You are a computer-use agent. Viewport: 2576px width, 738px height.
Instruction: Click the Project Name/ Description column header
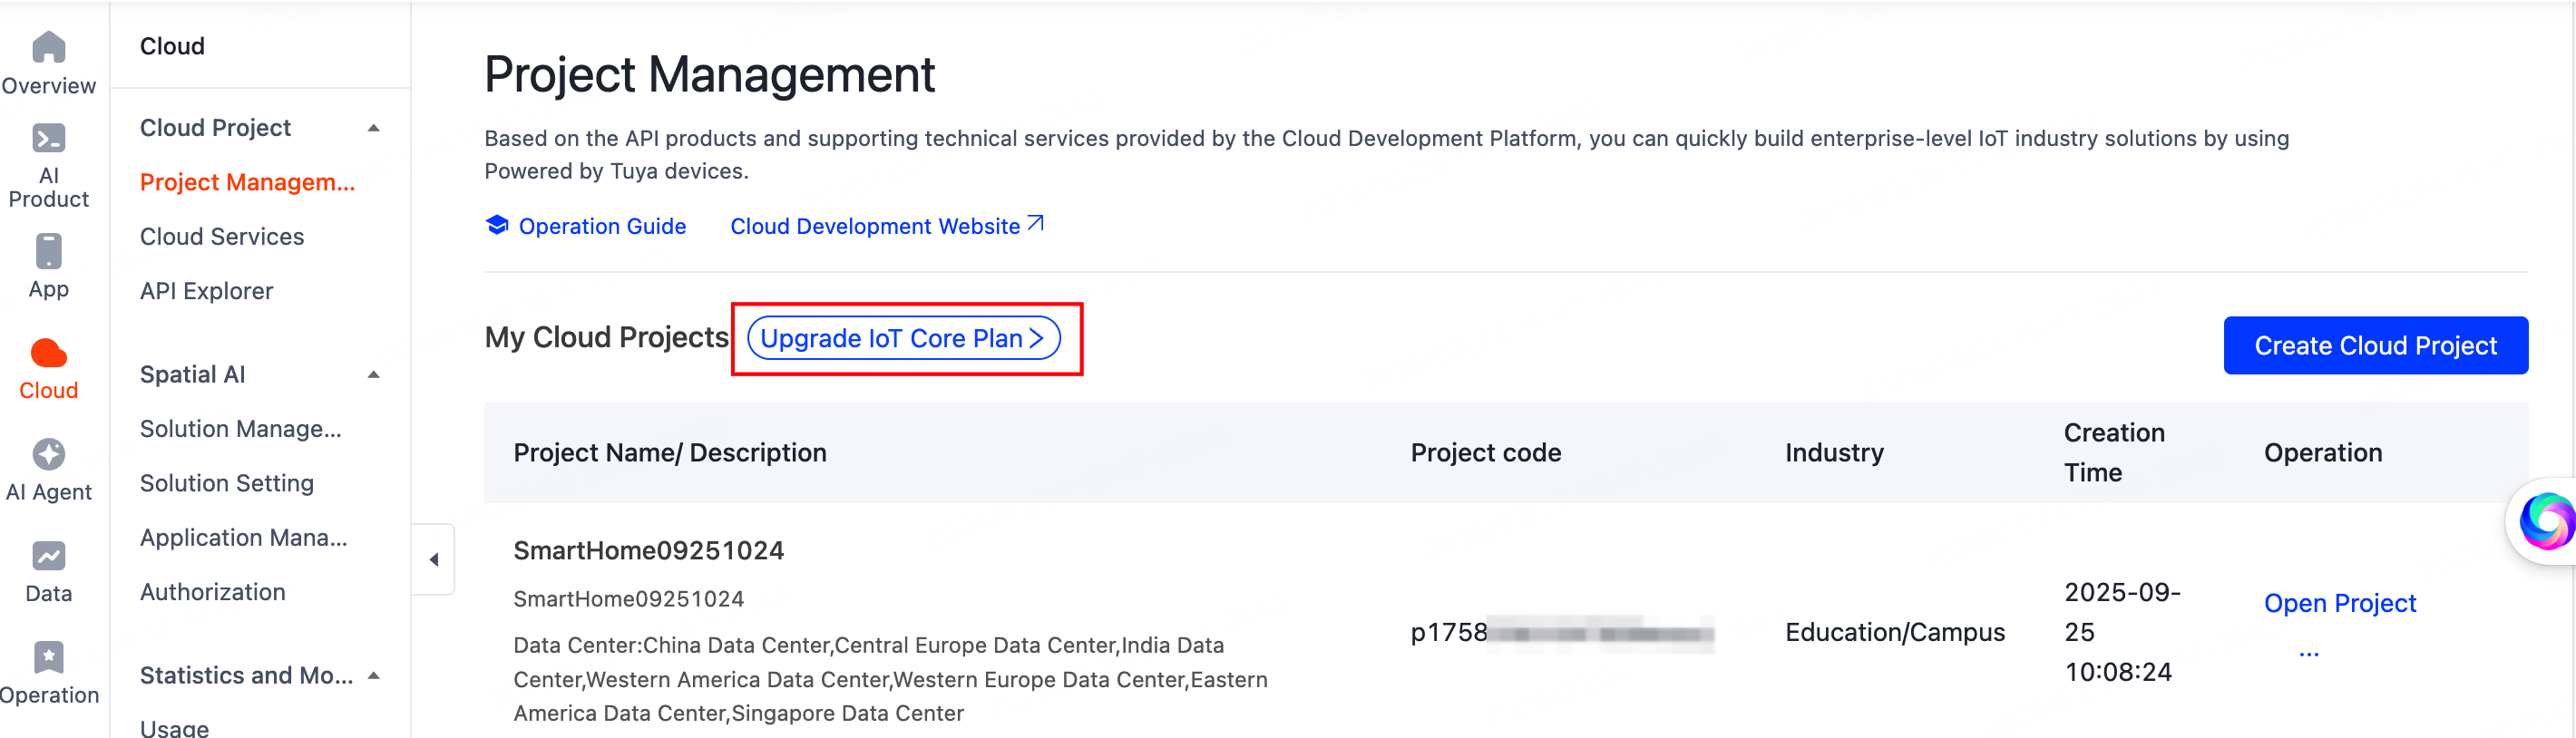coord(669,453)
